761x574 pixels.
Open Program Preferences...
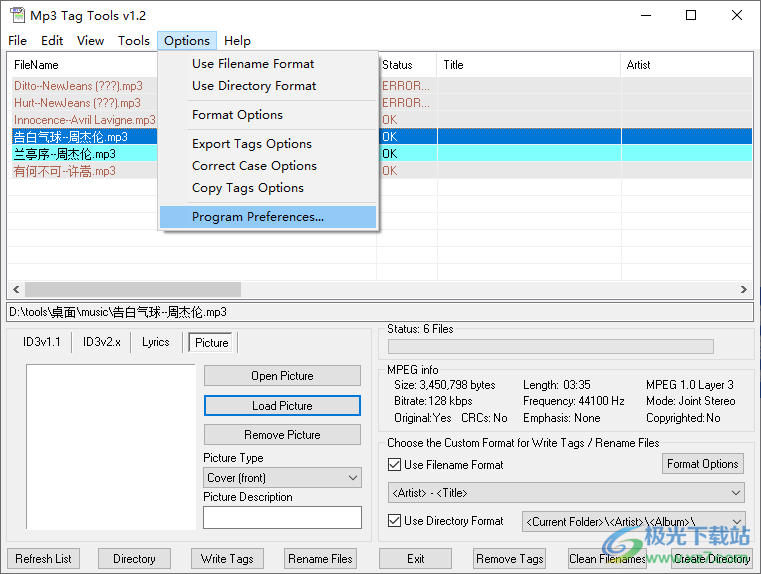pos(268,217)
